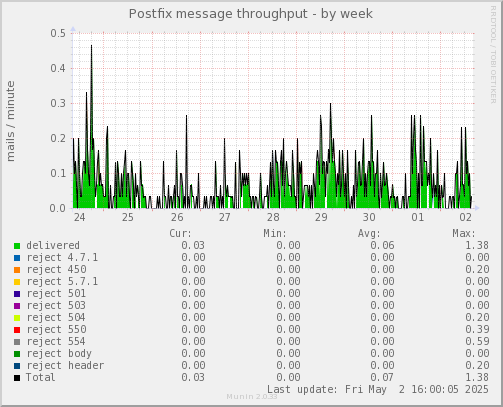Viewport: 503px width, 407px height.
Task: Click the navy reject header legend swatch
Action: pos(17,366)
